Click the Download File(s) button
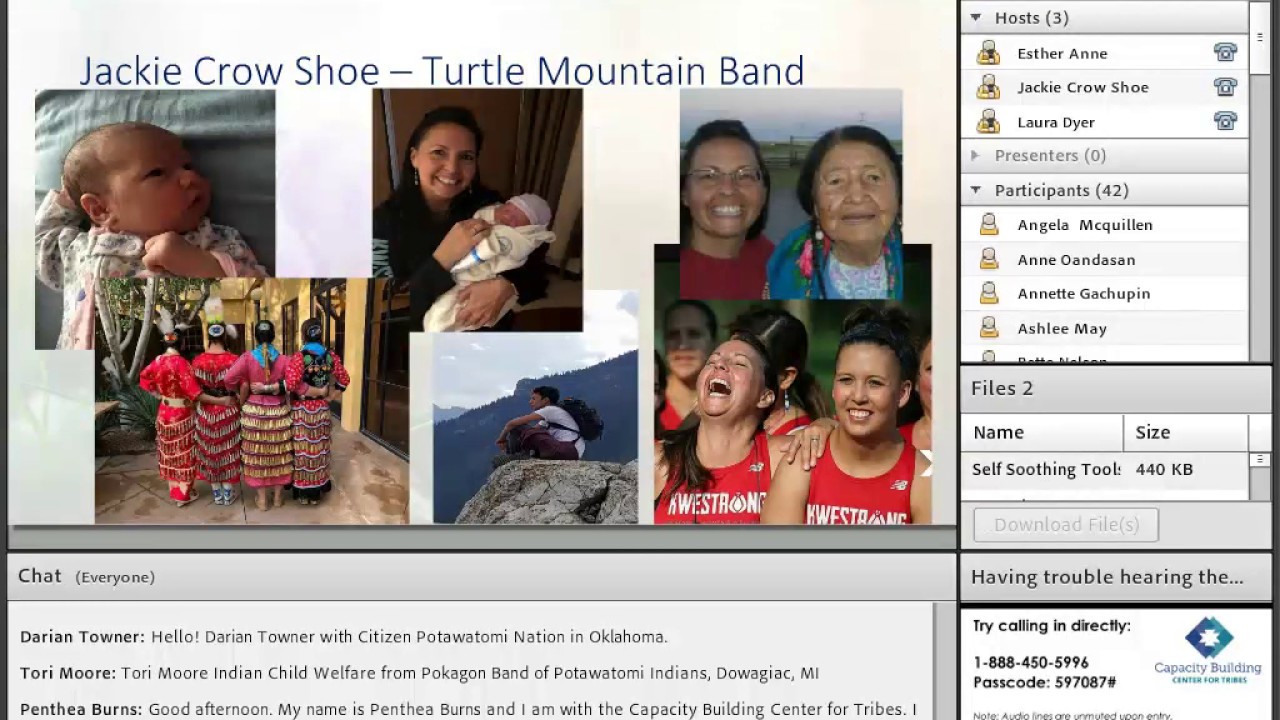This screenshot has width=1280, height=720. coord(1066,525)
